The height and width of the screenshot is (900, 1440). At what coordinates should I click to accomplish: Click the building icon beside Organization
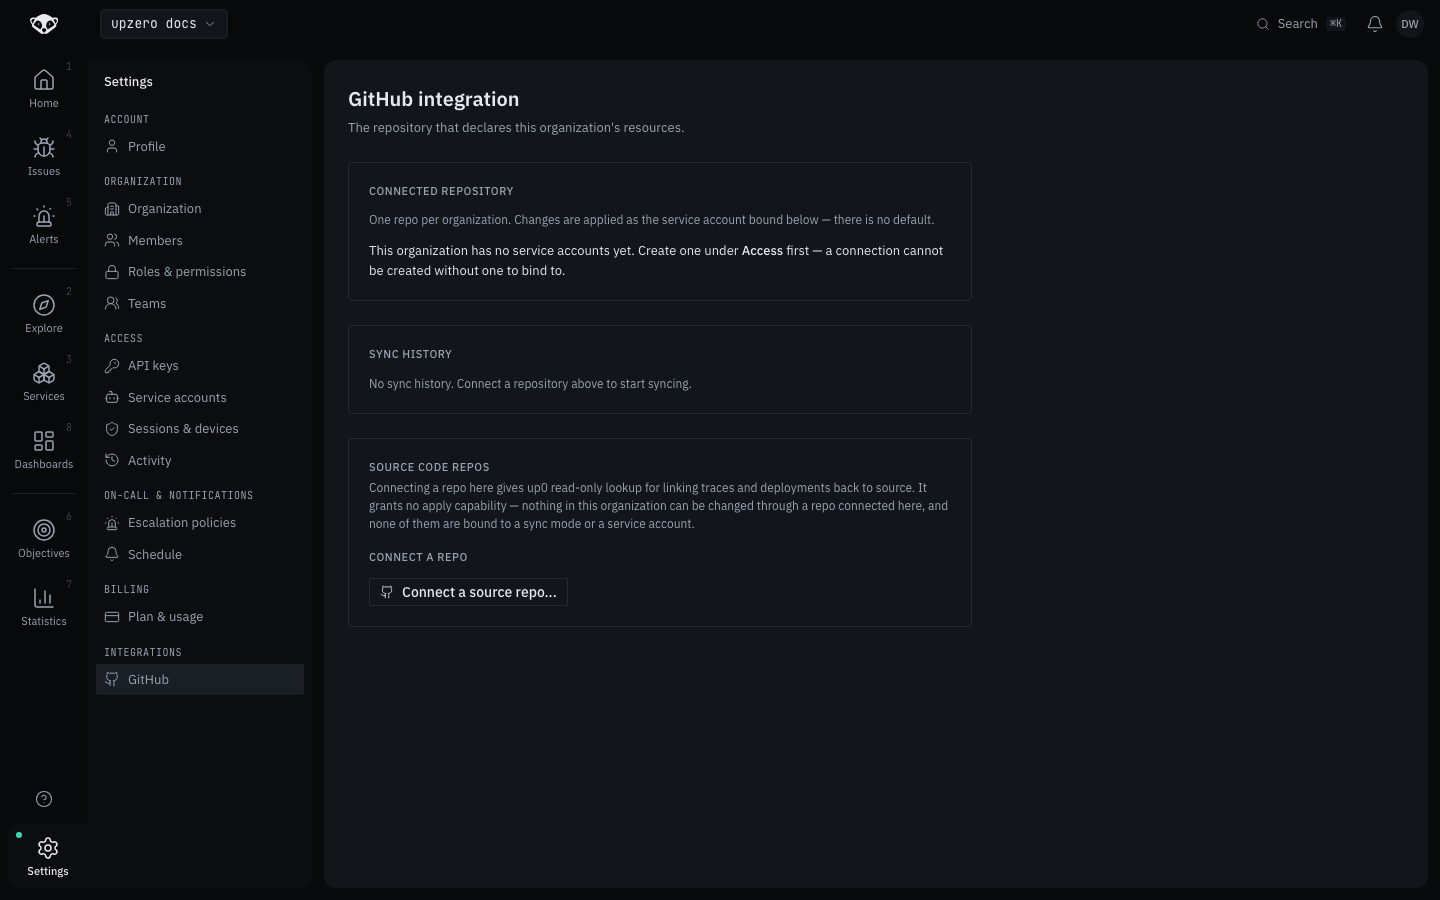click(x=112, y=209)
